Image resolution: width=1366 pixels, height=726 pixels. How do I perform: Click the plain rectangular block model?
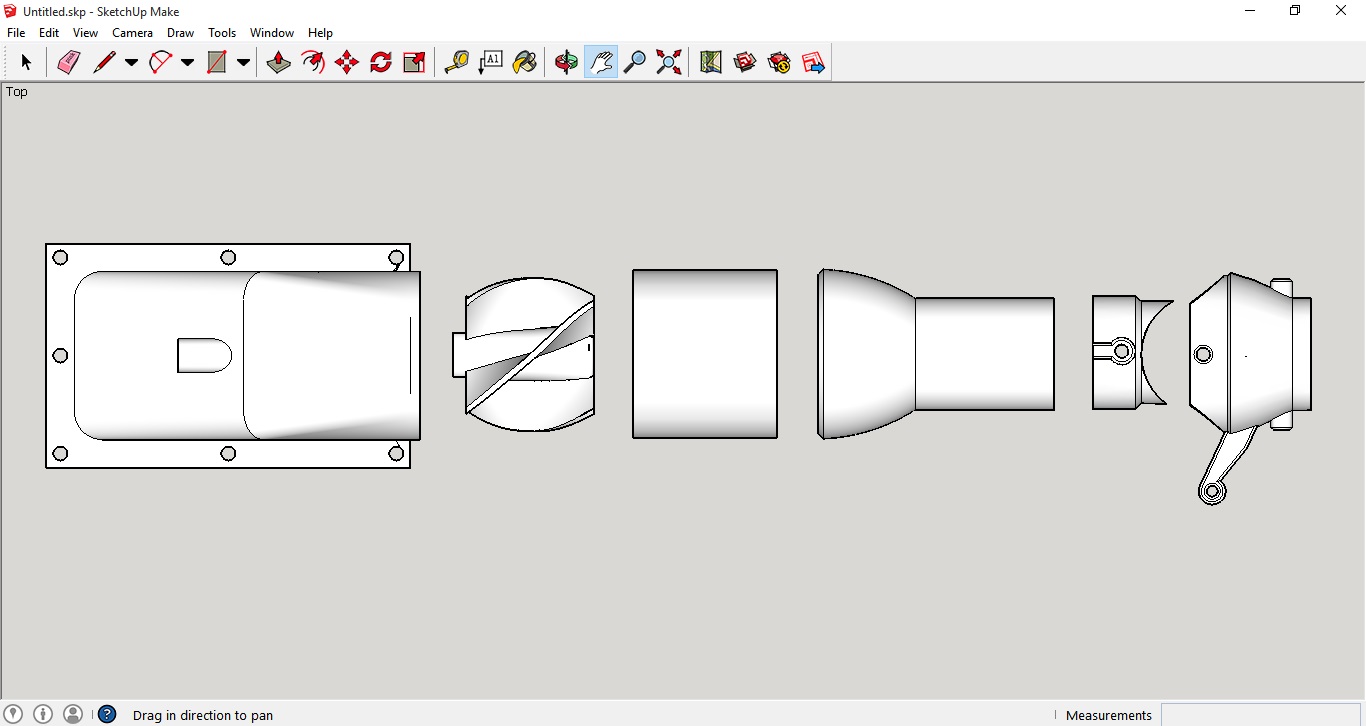705,354
